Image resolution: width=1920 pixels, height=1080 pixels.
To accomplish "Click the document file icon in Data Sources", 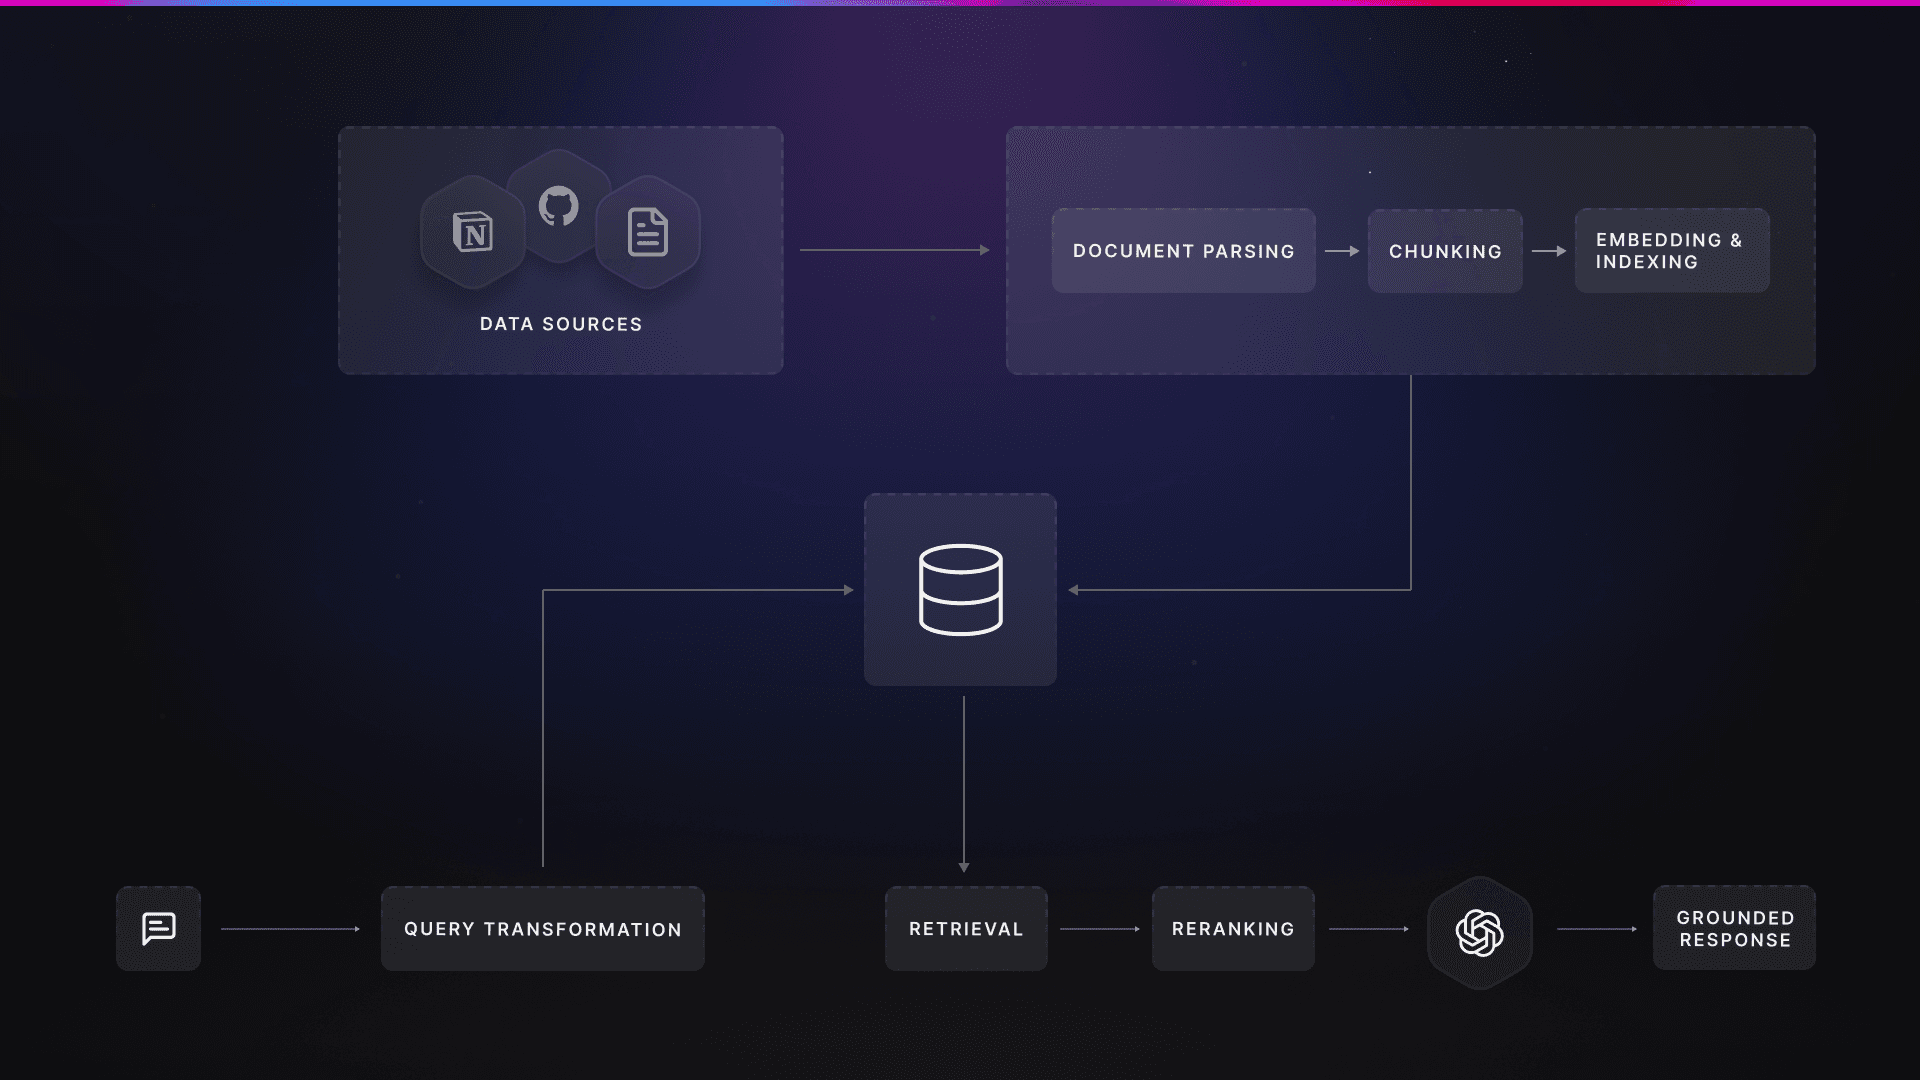I will tap(648, 231).
